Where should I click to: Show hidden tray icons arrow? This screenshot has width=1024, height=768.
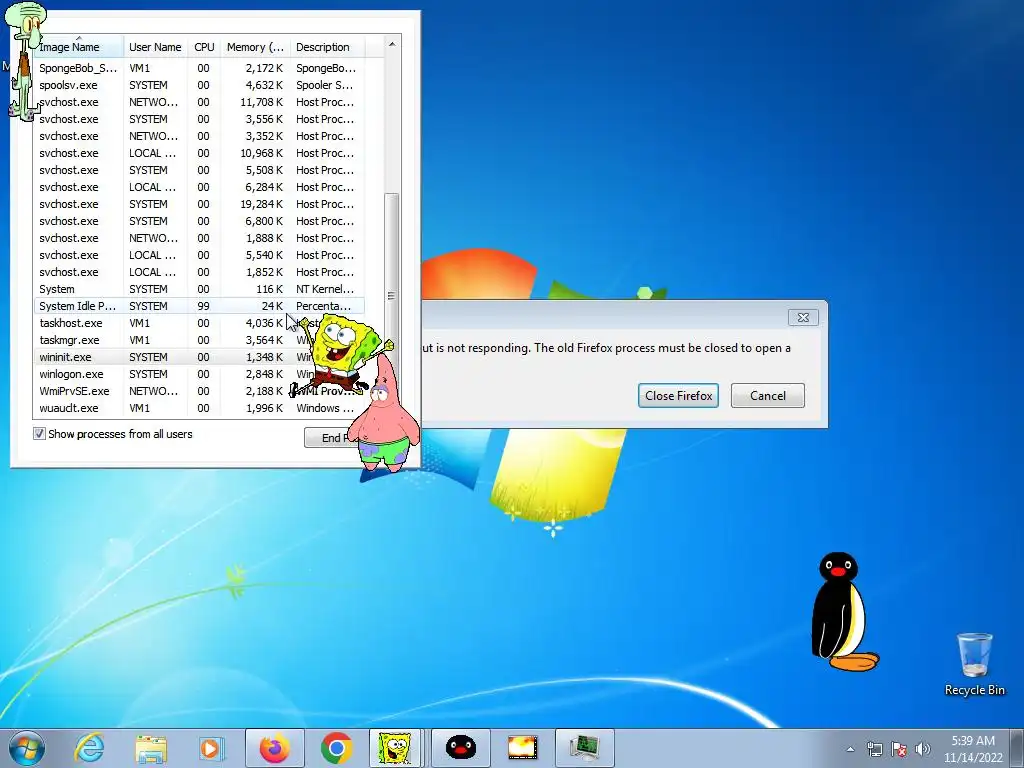coord(850,749)
